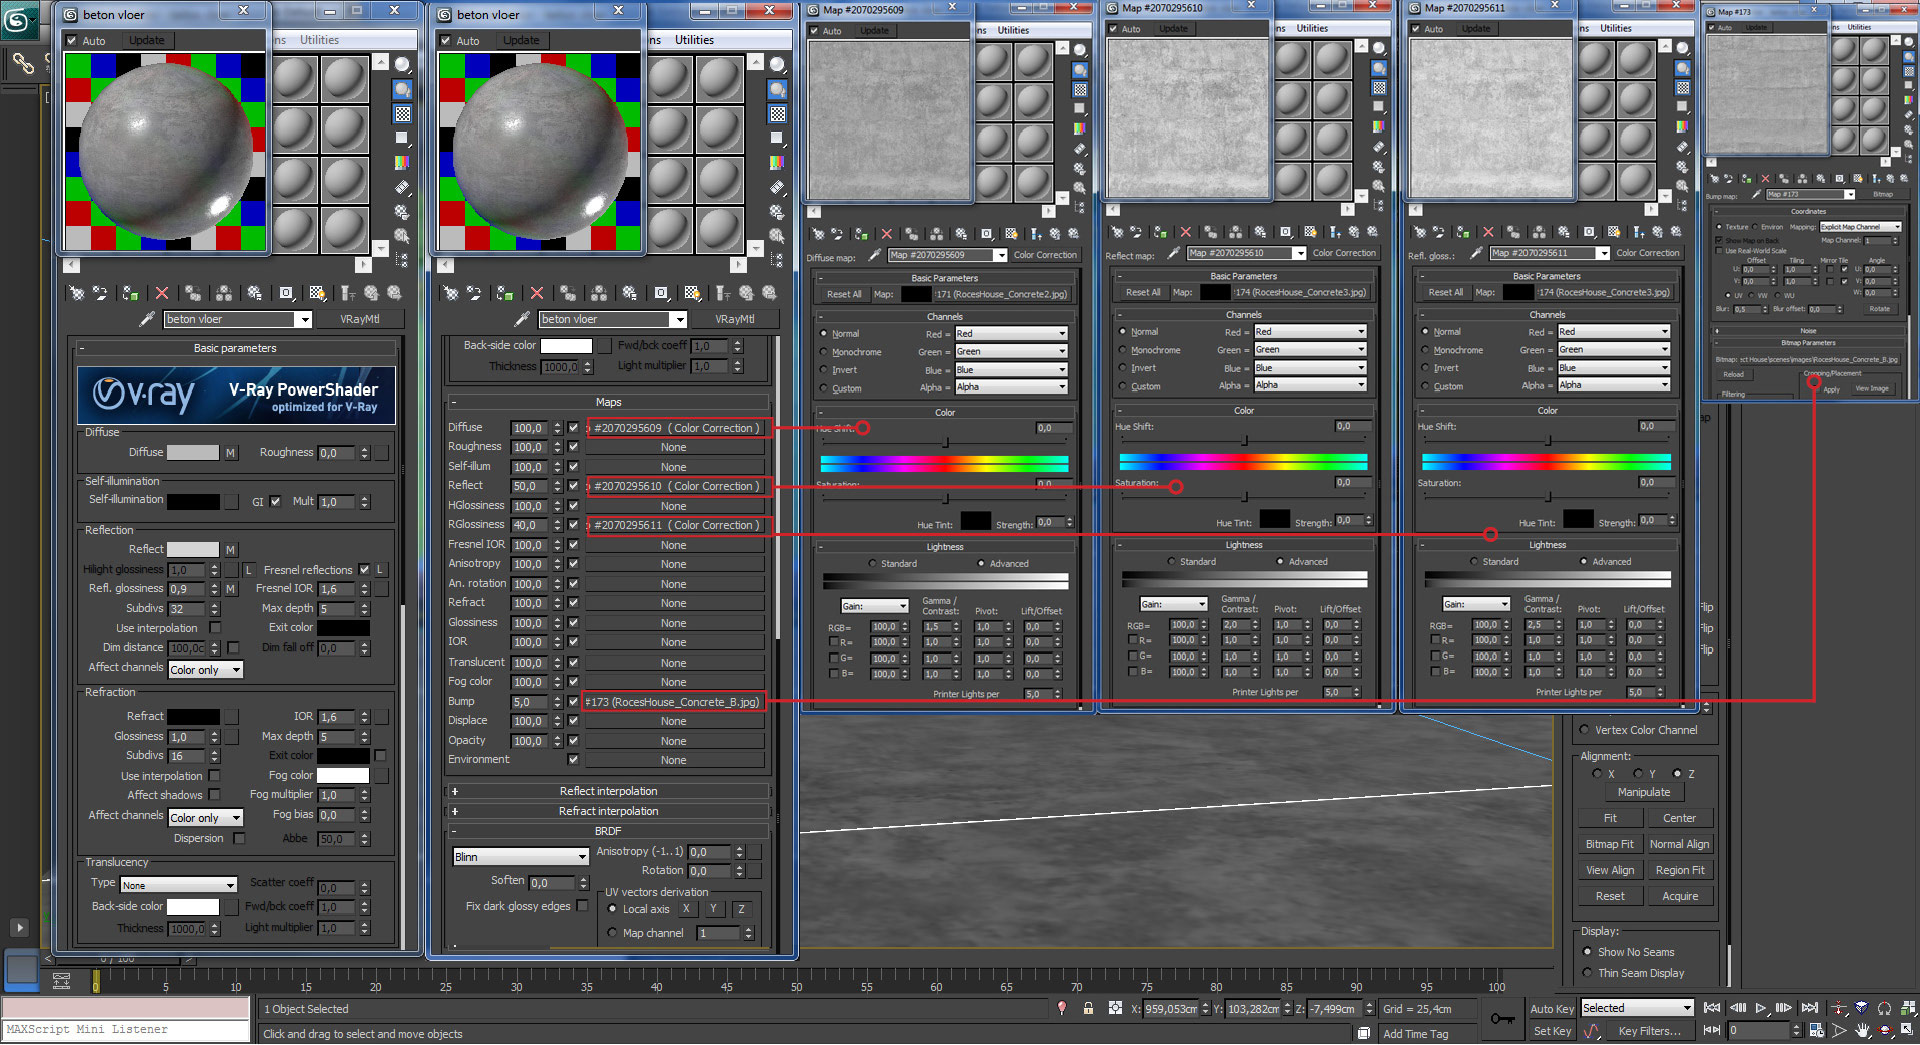Open Time Configuration icon
This screenshot has width=1920, height=1045.
[1817, 1030]
